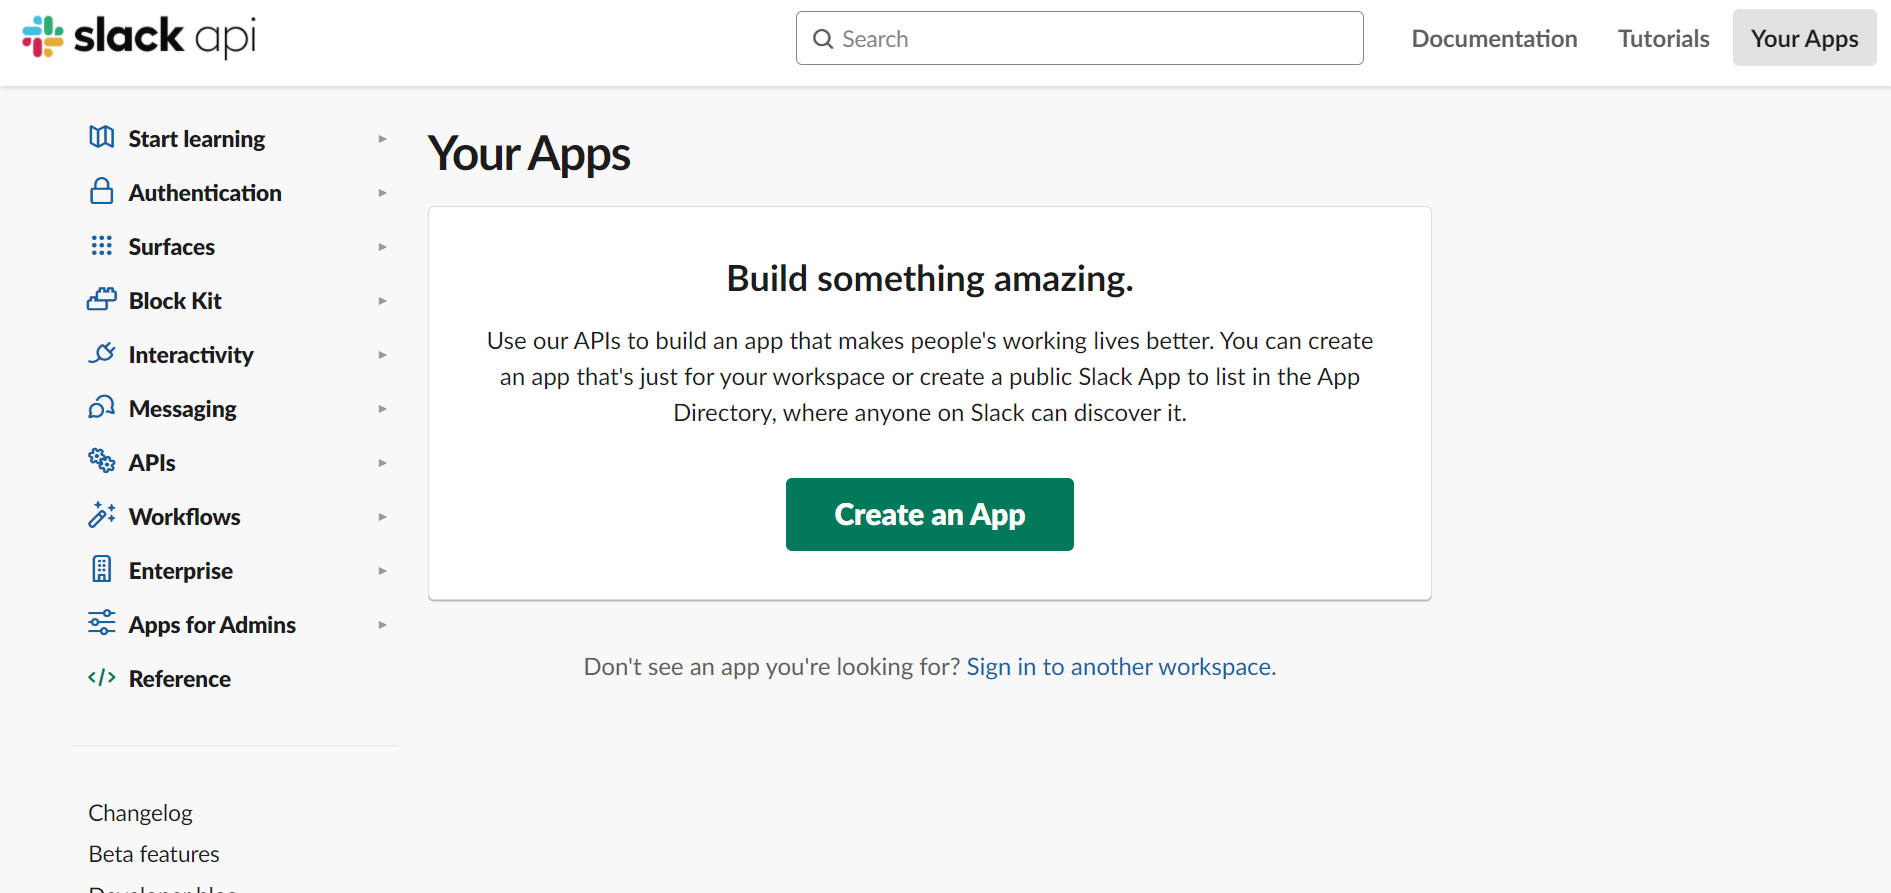Open the Apps for Admins label

pyautogui.click(x=212, y=625)
